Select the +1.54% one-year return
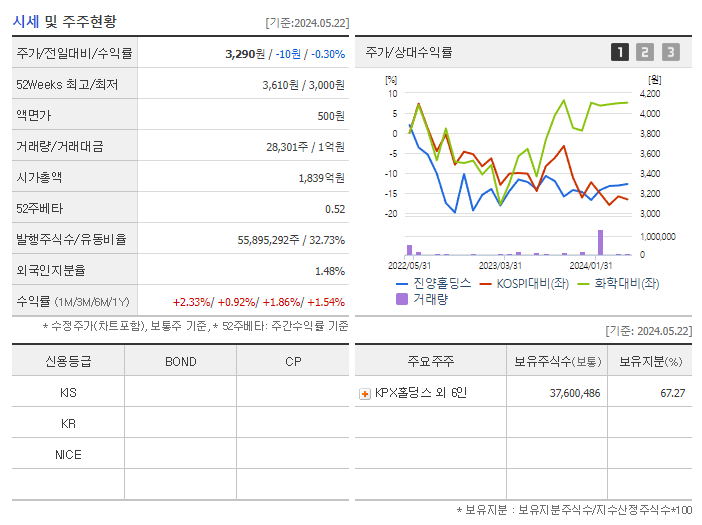The height and width of the screenshot is (525, 702). click(x=326, y=302)
